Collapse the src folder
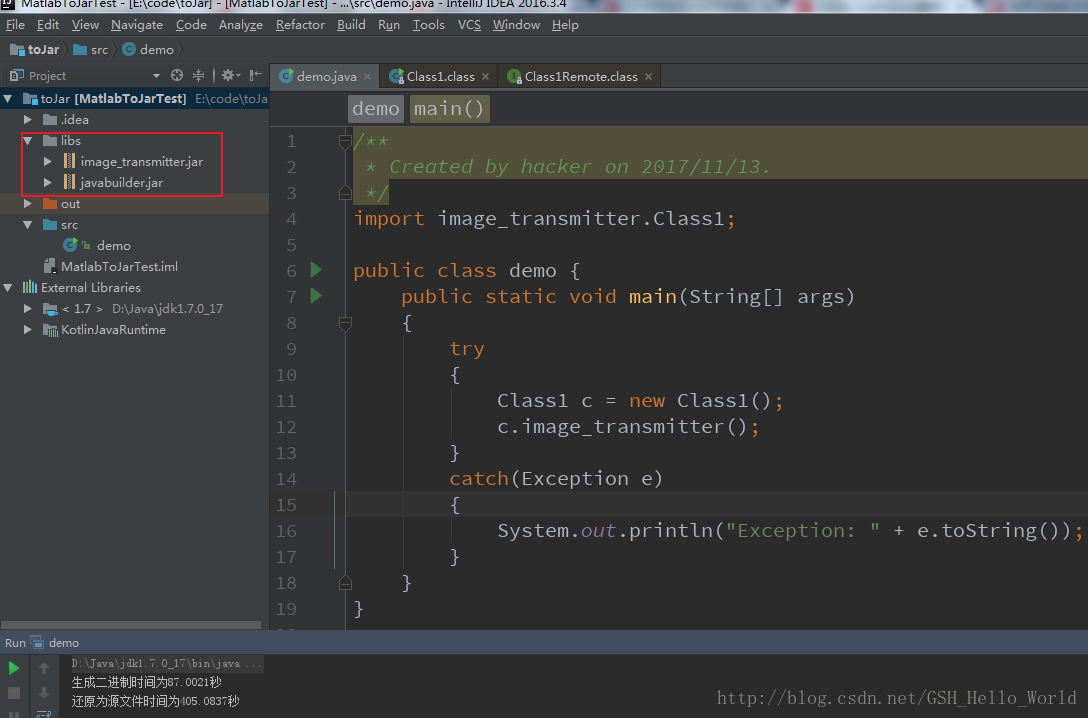1088x718 pixels. (28, 225)
